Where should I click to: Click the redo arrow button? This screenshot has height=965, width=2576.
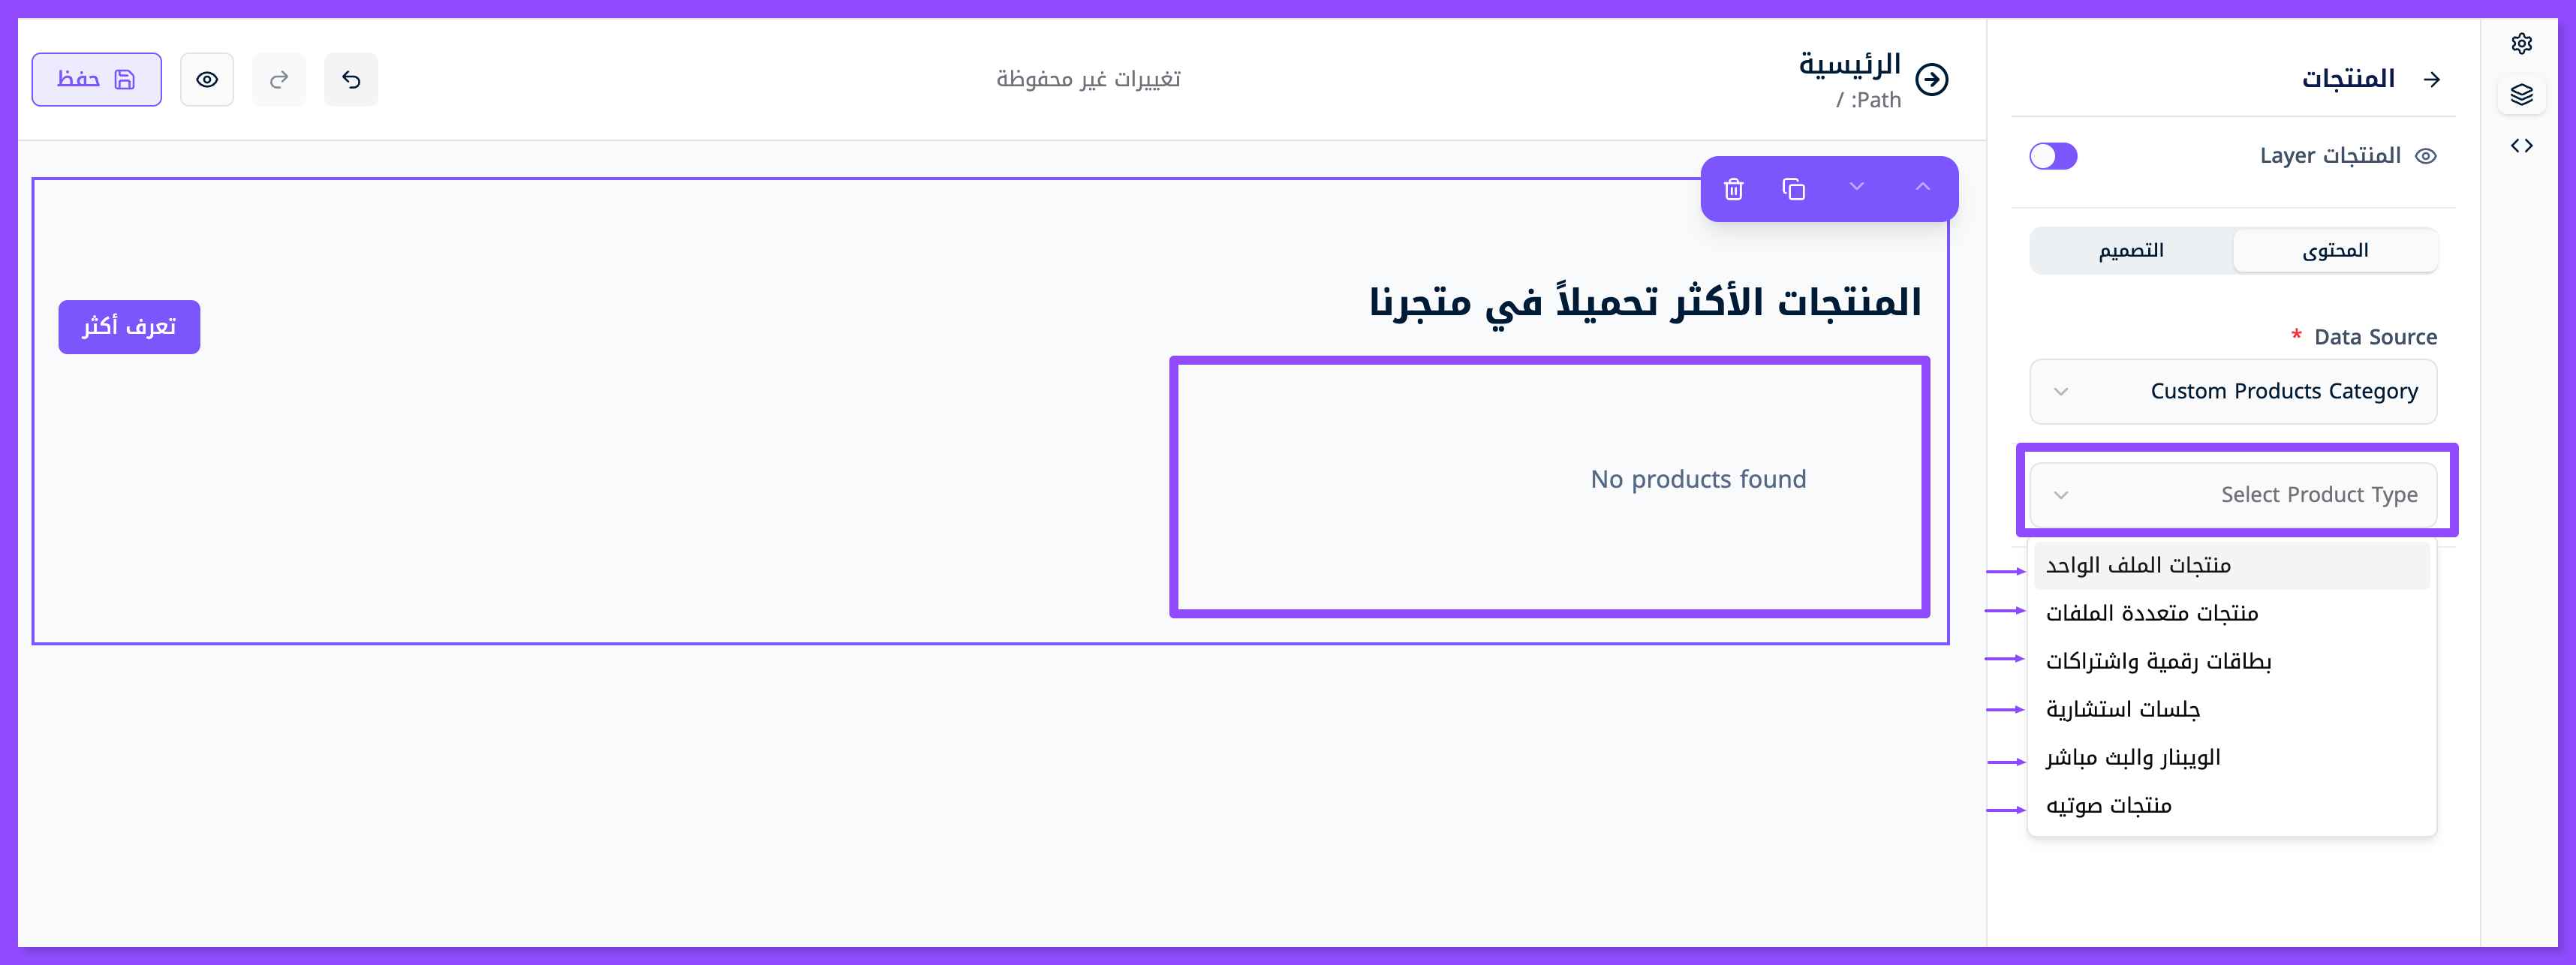[x=279, y=80]
